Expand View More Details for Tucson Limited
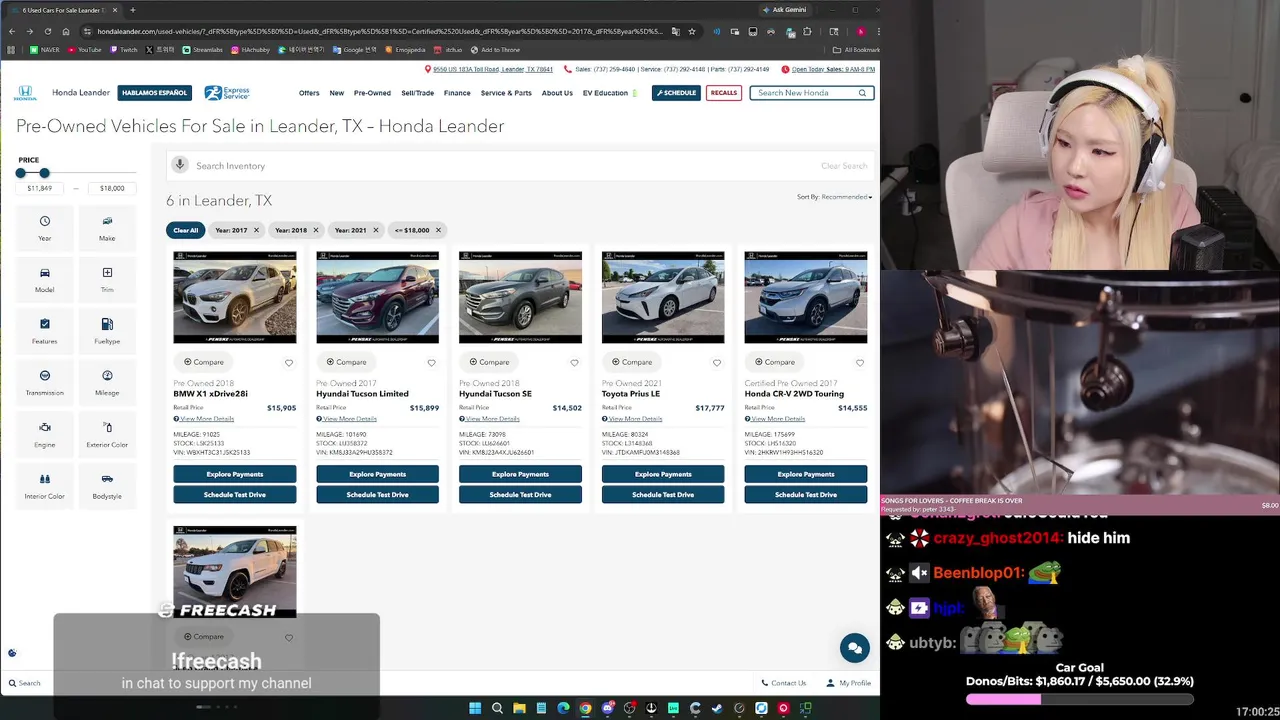This screenshot has height=720, width=1280. coord(347,419)
